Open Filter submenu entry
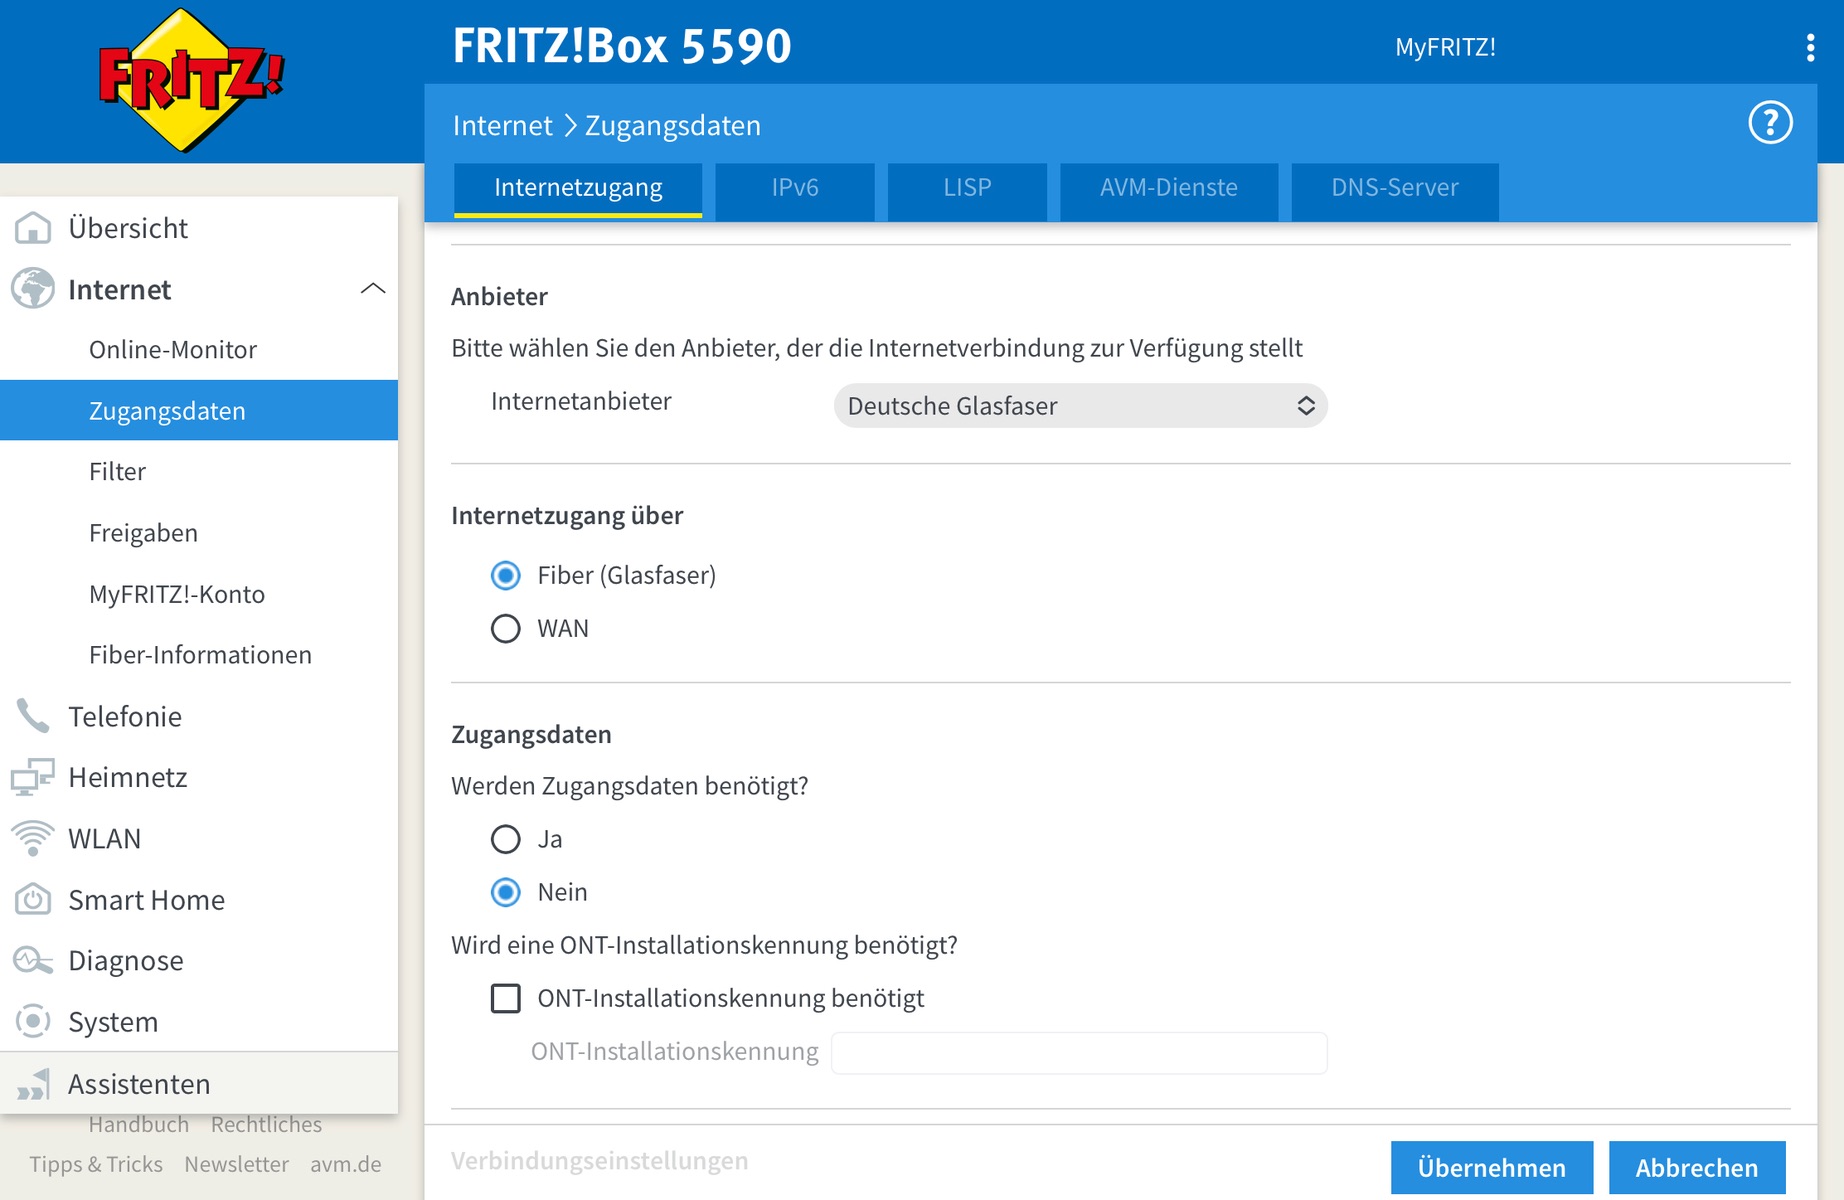The height and width of the screenshot is (1200, 1844). tap(199, 471)
